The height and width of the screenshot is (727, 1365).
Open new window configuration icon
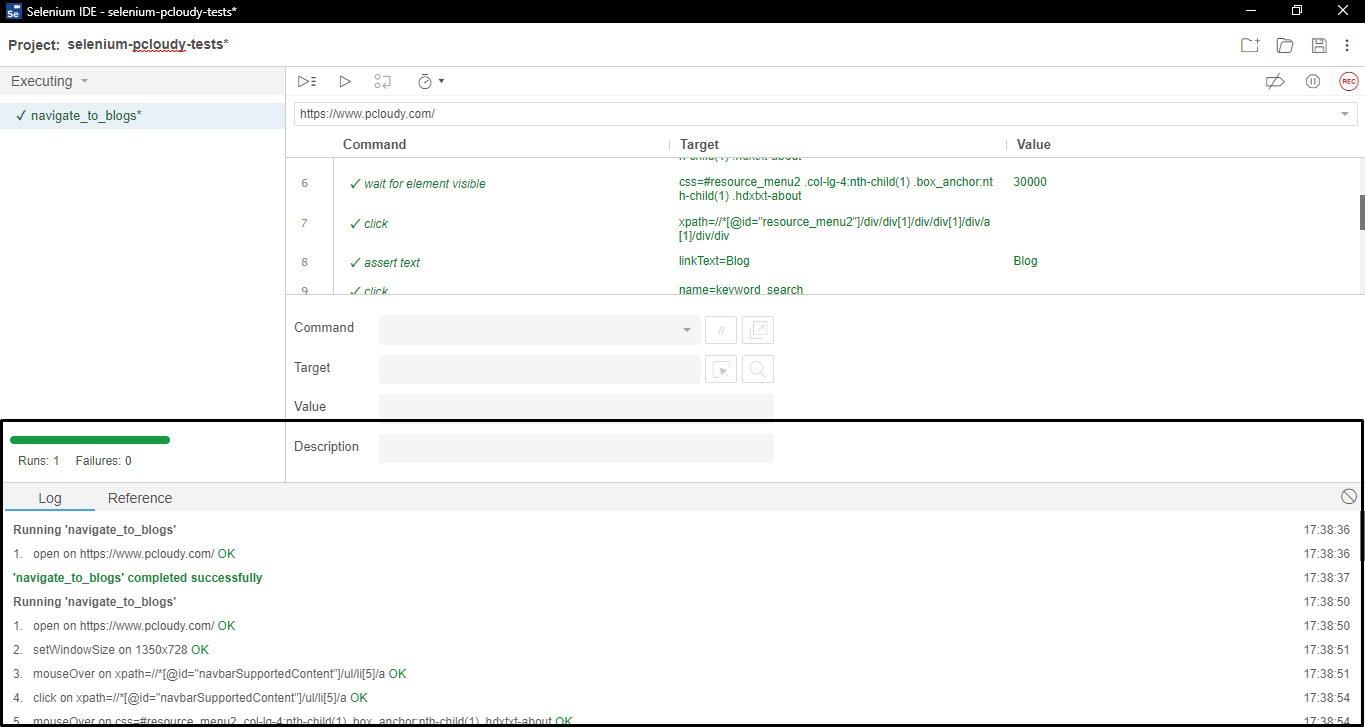coord(758,329)
